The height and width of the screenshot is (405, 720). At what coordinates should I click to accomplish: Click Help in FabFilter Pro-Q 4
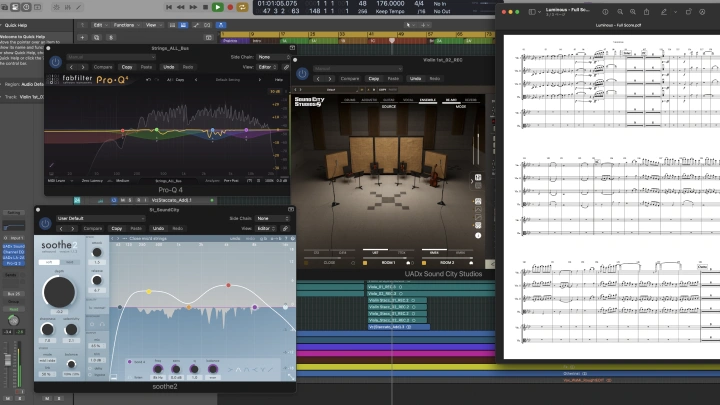point(278,79)
